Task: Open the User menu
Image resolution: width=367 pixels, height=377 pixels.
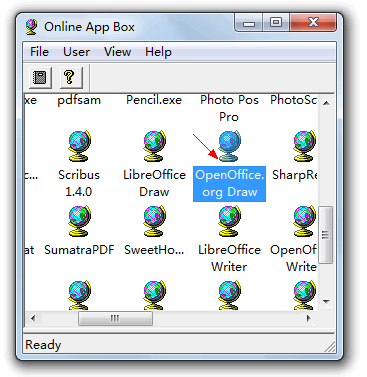Action: pyautogui.click(x=76, y=52)
